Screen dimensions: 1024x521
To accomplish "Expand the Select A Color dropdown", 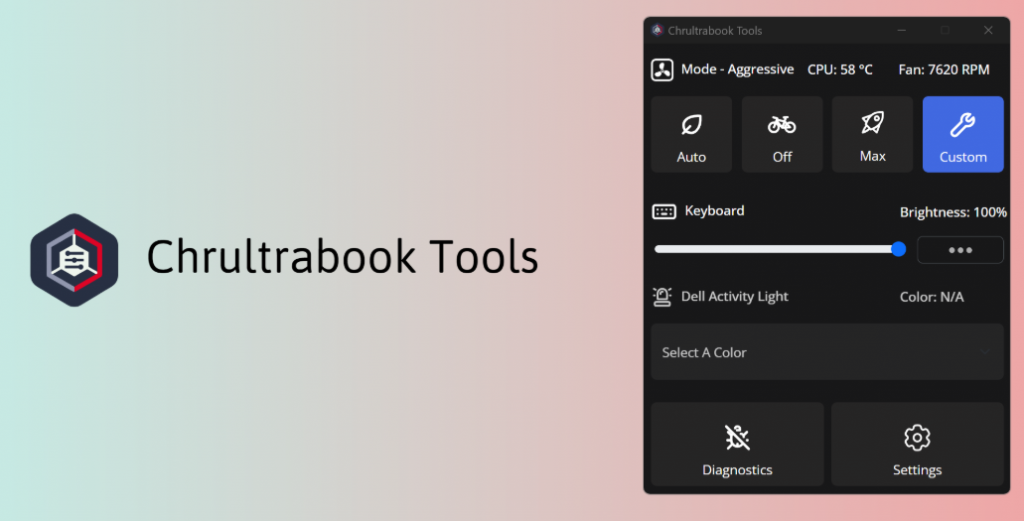I will pyautogui.click(x=827, y=352).
